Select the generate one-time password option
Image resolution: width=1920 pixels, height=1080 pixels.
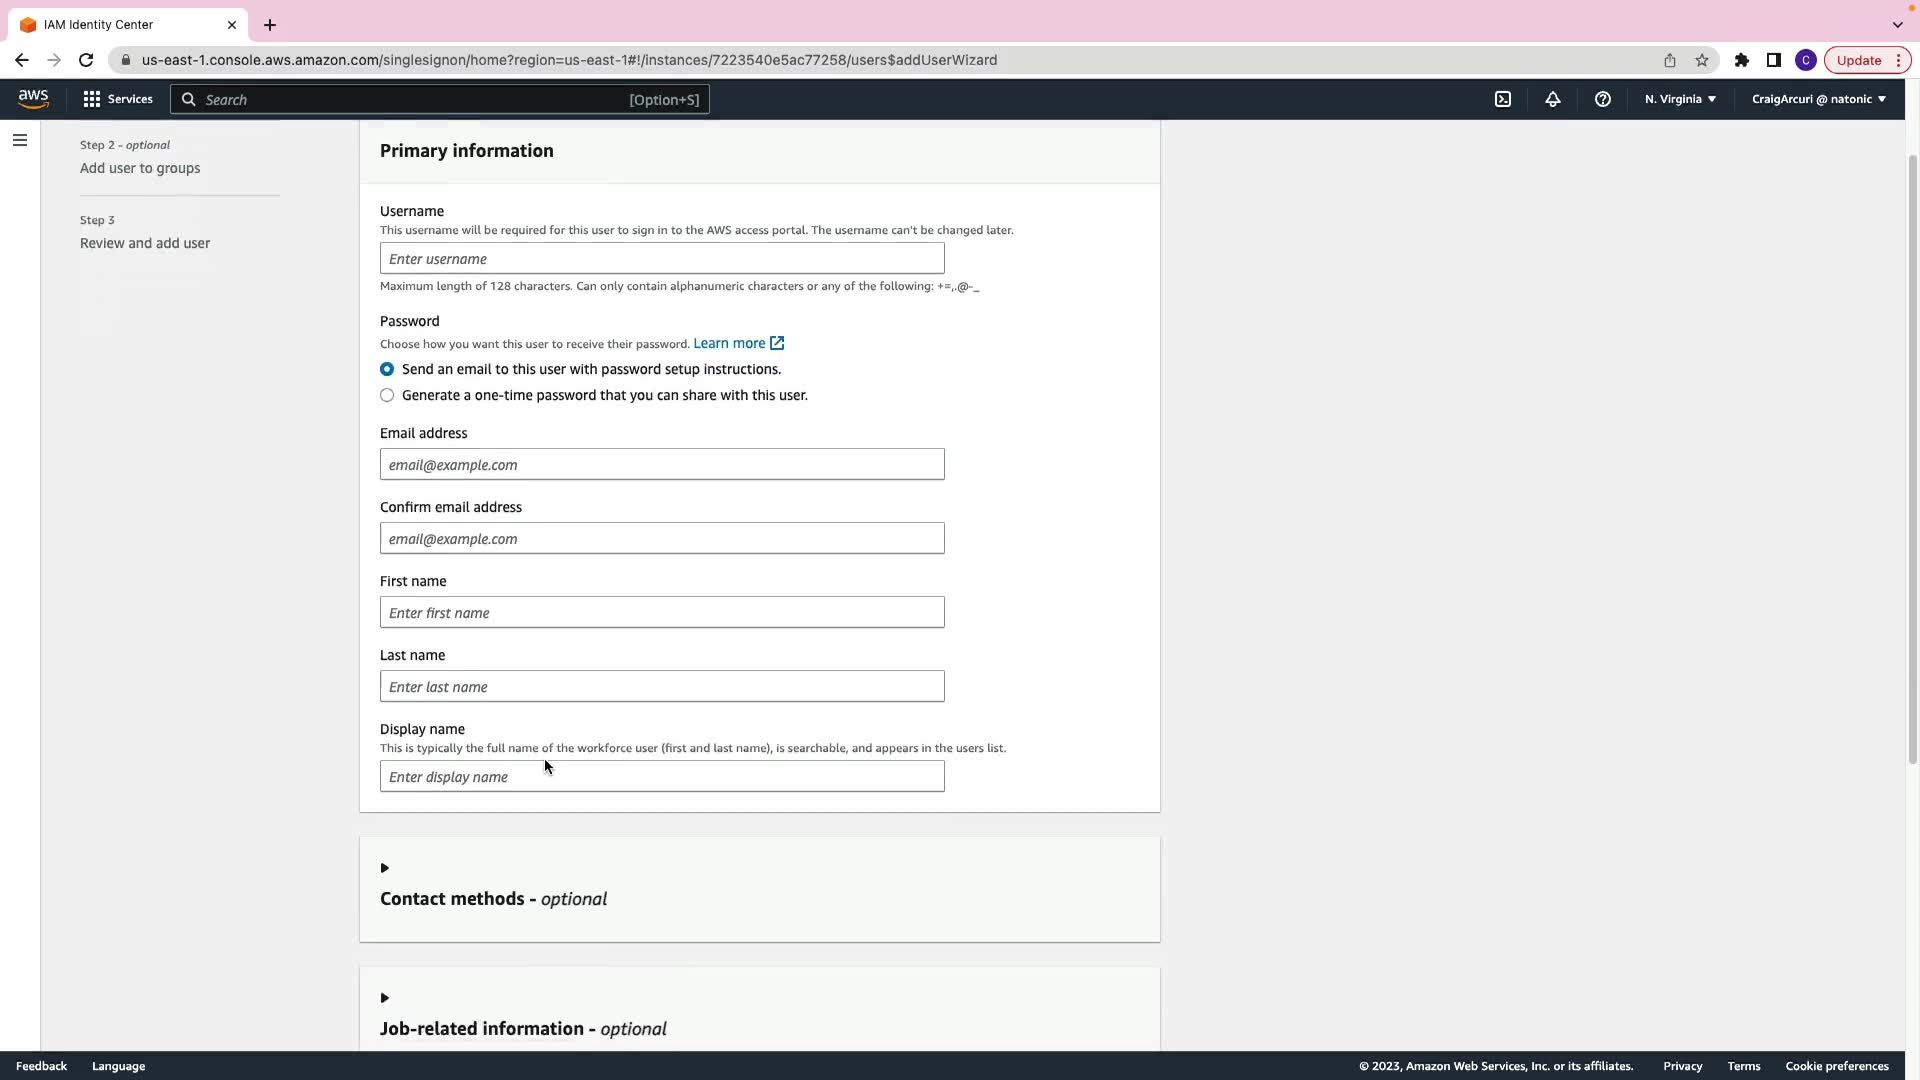[387, 395]
